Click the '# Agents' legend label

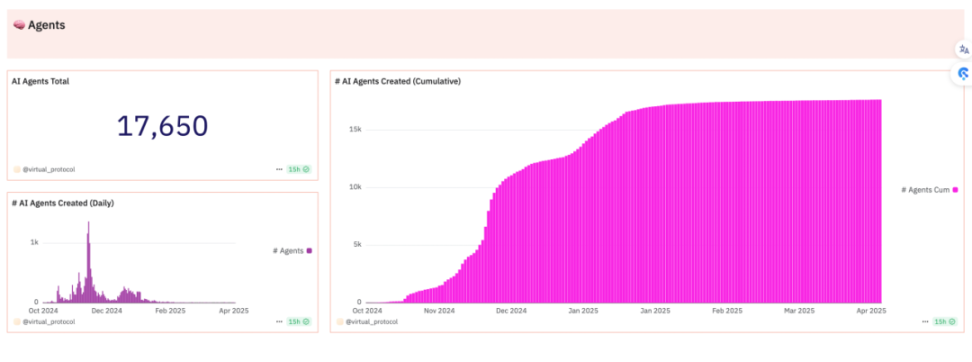click(x=288, y=251)
